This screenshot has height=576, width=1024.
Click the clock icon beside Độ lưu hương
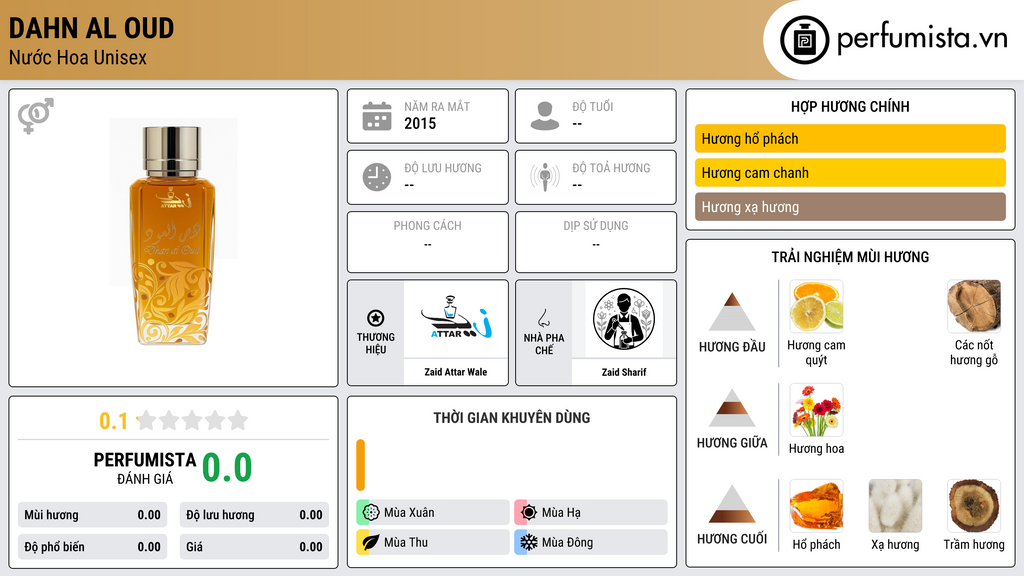coord(377,177)
